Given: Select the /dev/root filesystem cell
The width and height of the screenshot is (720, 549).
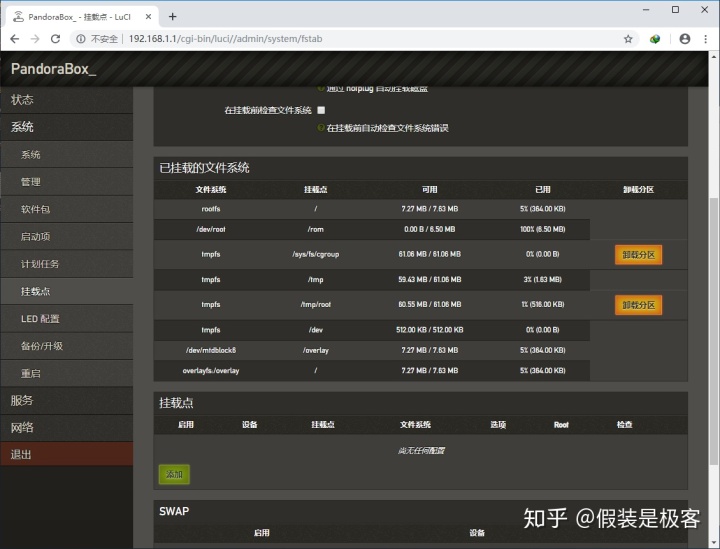Looking at the screenshot, I should (x=211, y=229).
